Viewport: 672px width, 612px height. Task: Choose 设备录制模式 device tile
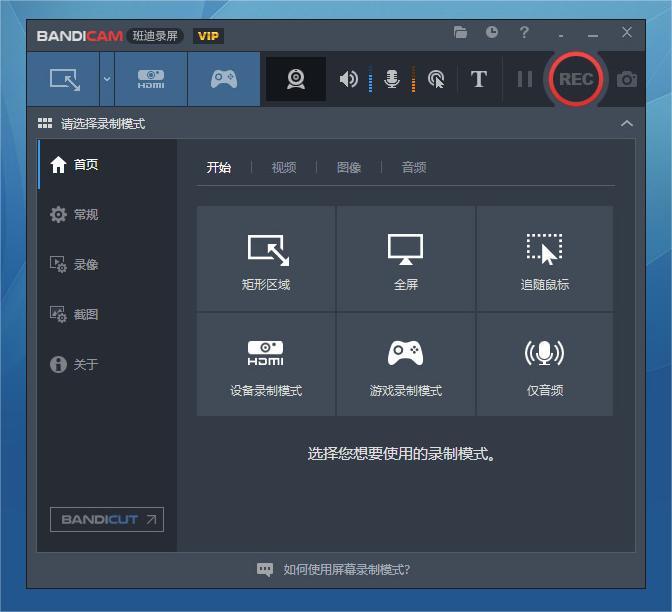[266, 364]
